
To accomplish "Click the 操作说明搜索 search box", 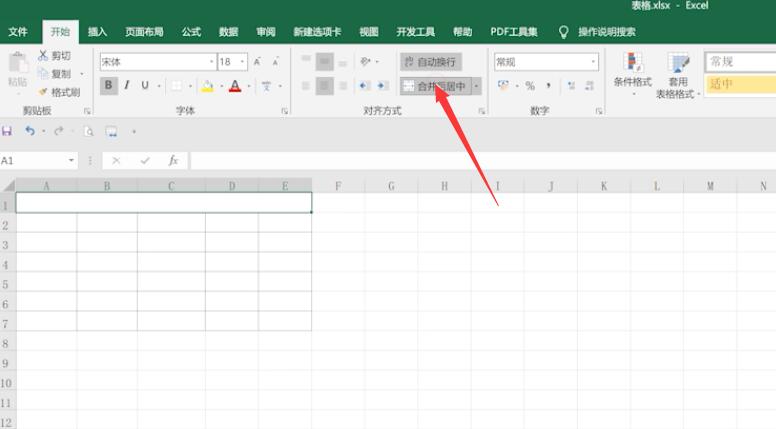I will (607, 32).
